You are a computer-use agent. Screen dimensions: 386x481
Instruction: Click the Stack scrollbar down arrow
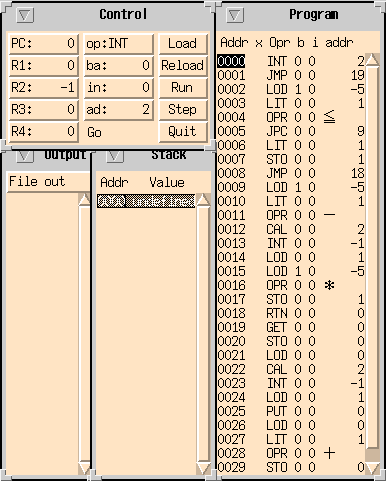[203, 467]
